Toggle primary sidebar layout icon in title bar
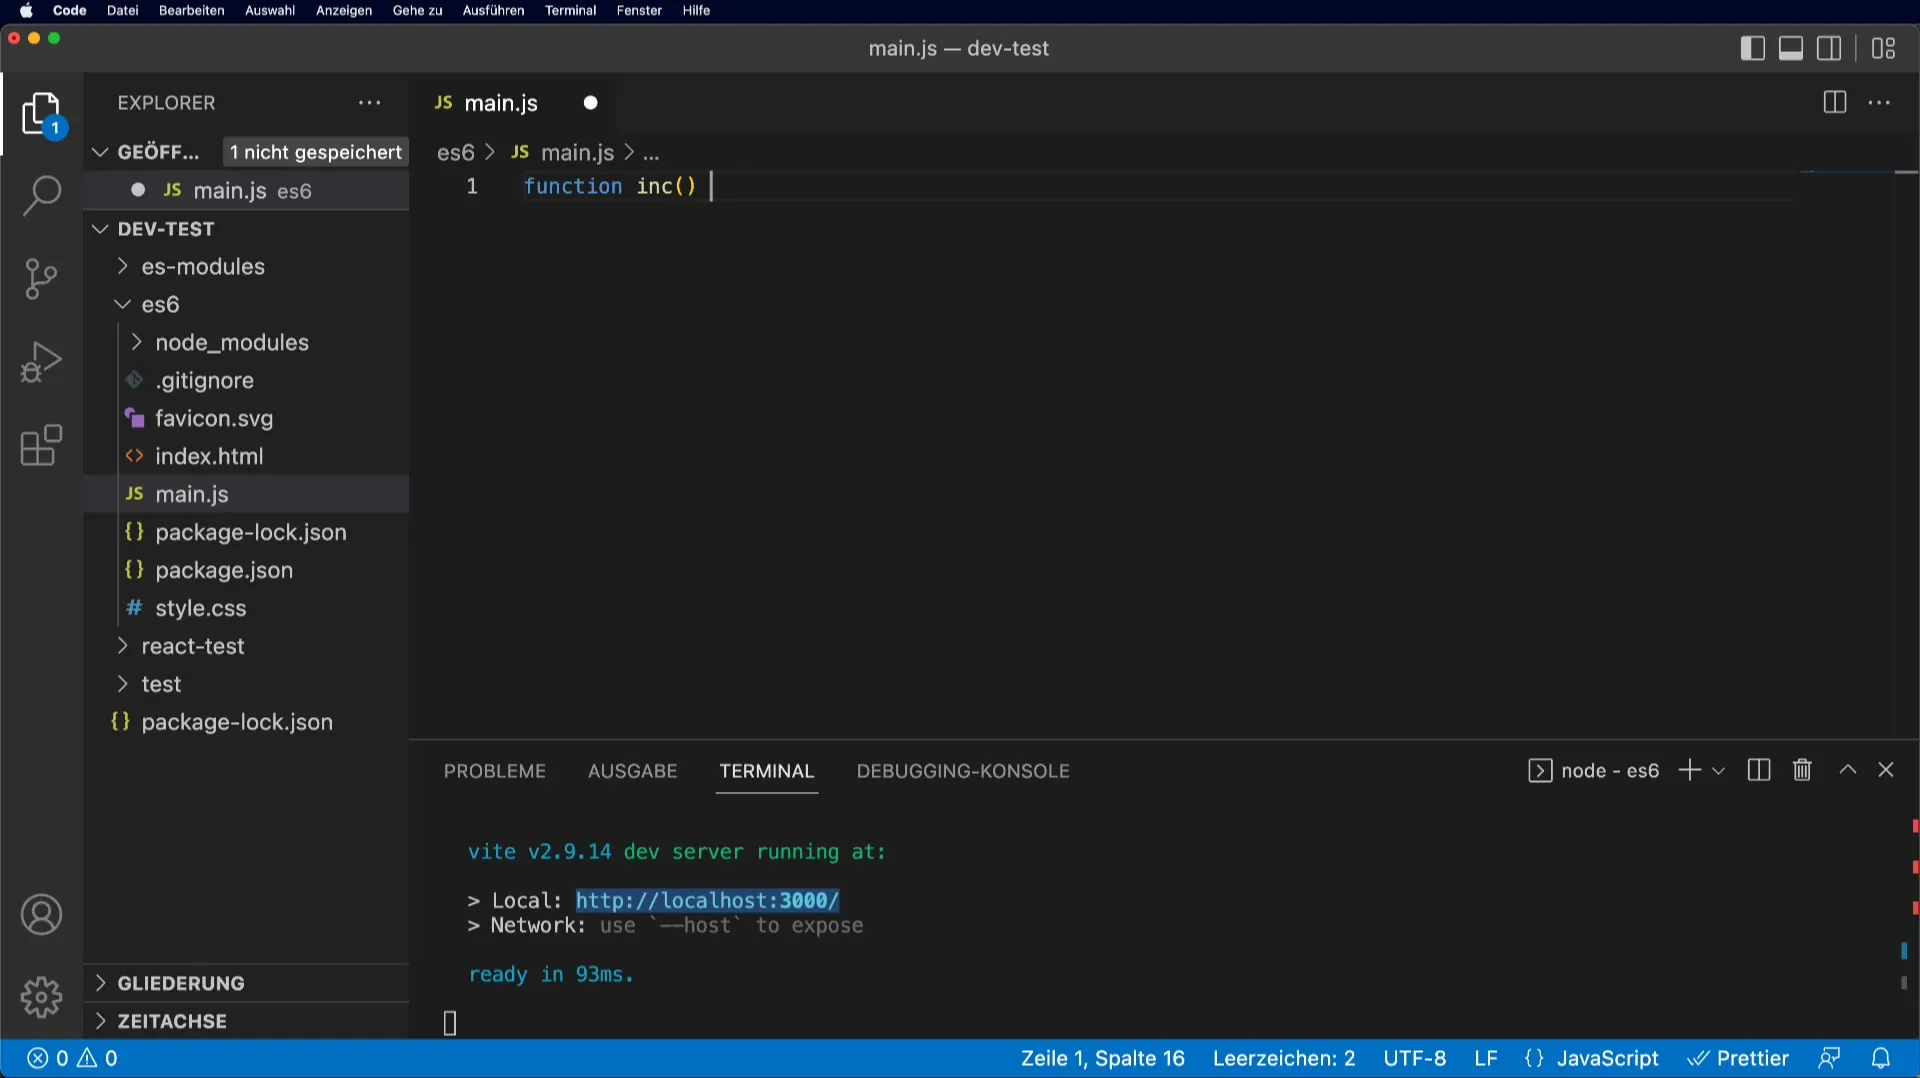The width and height of the screenshot is (1920, 1078). pyautogui.click(x=1752, y=48)
